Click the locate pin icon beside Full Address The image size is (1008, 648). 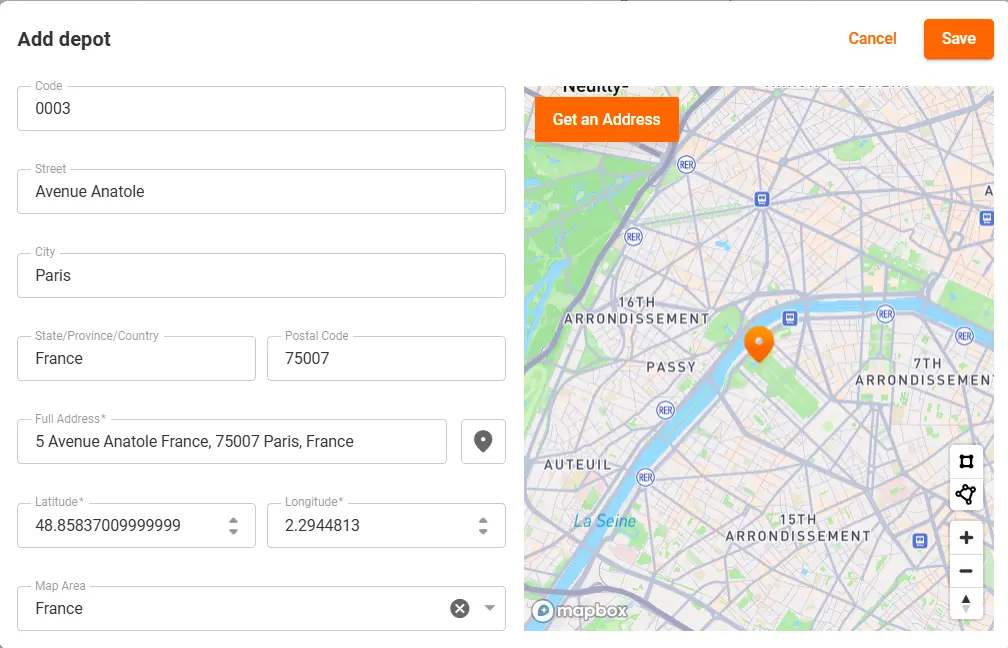point(483,441)
